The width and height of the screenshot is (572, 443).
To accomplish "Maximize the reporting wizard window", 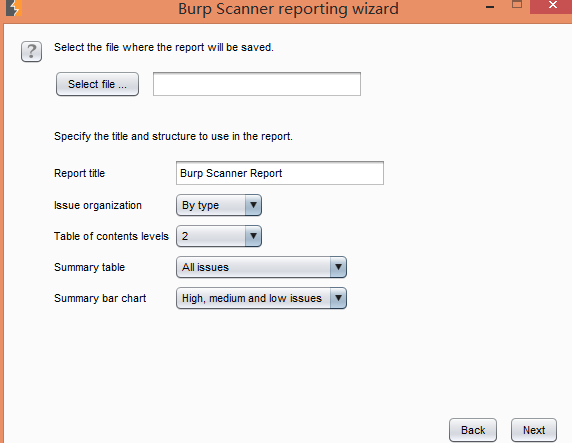I will (x=517, y=5).
